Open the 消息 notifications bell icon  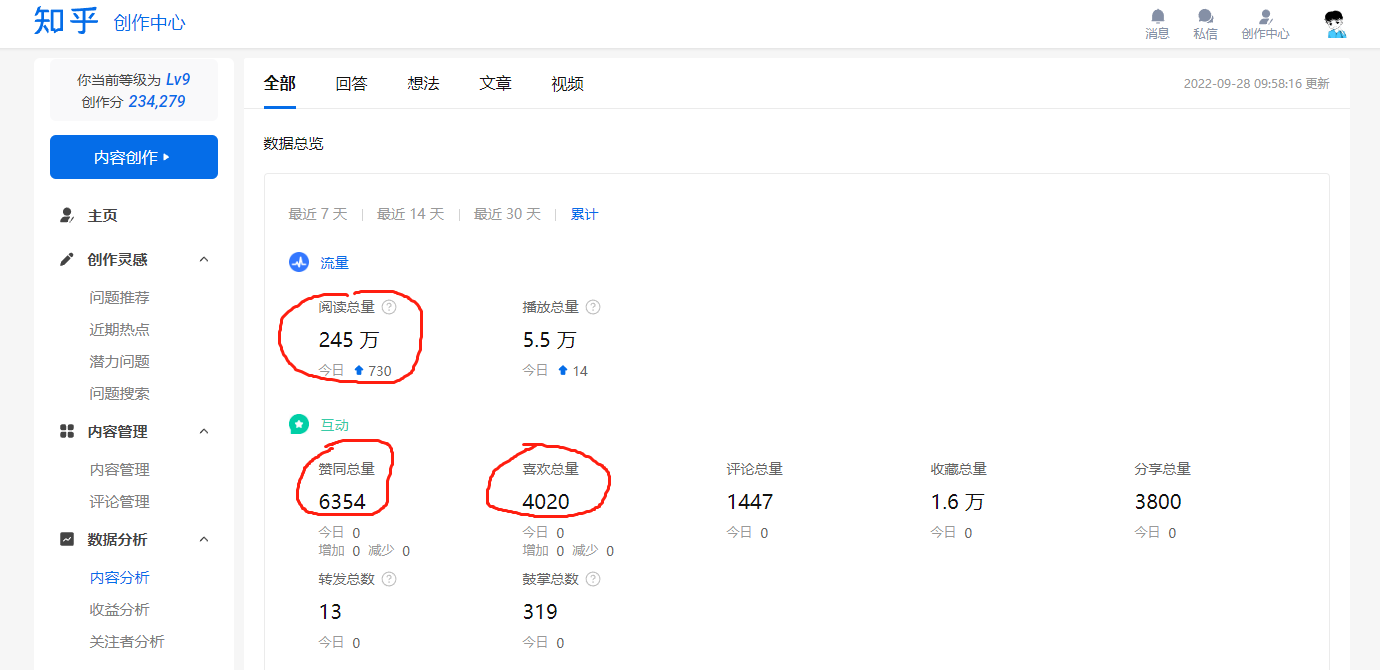1157,16
